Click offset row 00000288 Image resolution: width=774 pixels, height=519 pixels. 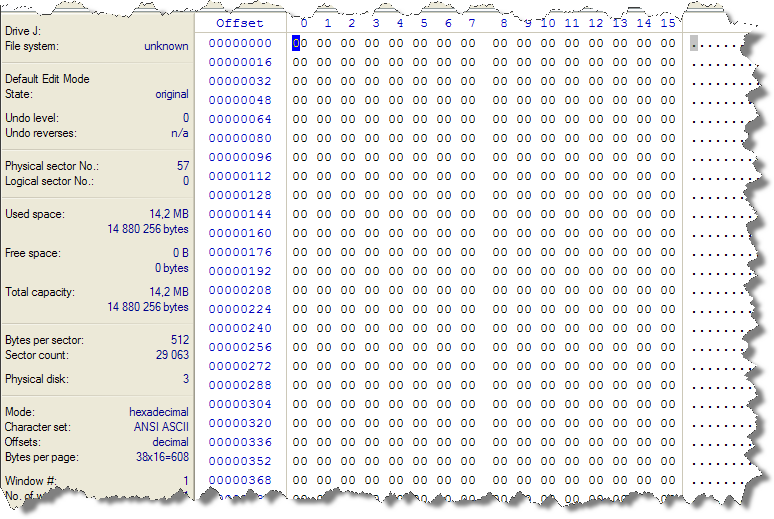coord(240,385)
